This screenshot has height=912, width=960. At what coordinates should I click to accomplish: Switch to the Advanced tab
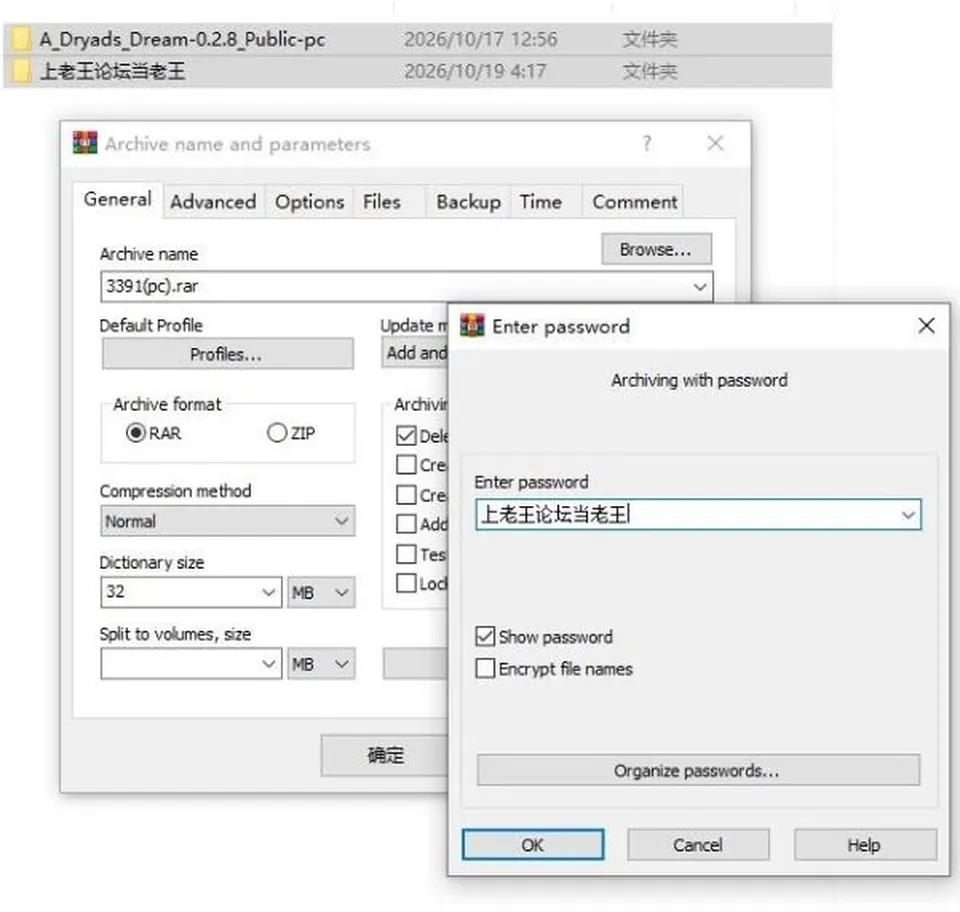pos(213,201)
